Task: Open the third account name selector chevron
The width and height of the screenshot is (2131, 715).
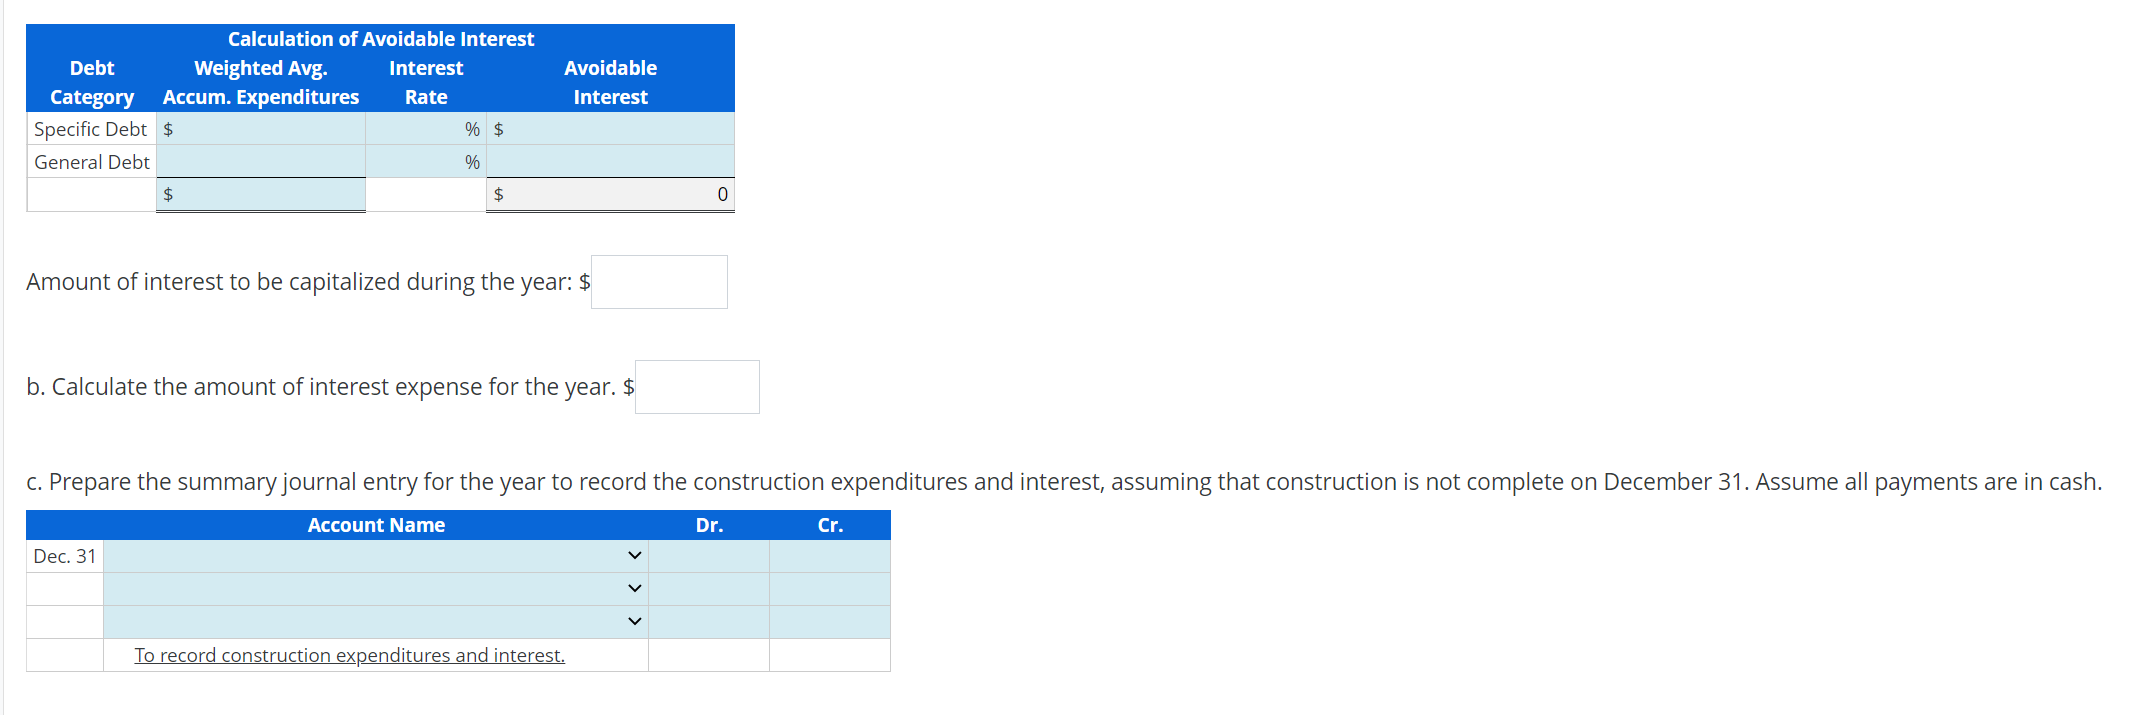Action: point(633,620)
